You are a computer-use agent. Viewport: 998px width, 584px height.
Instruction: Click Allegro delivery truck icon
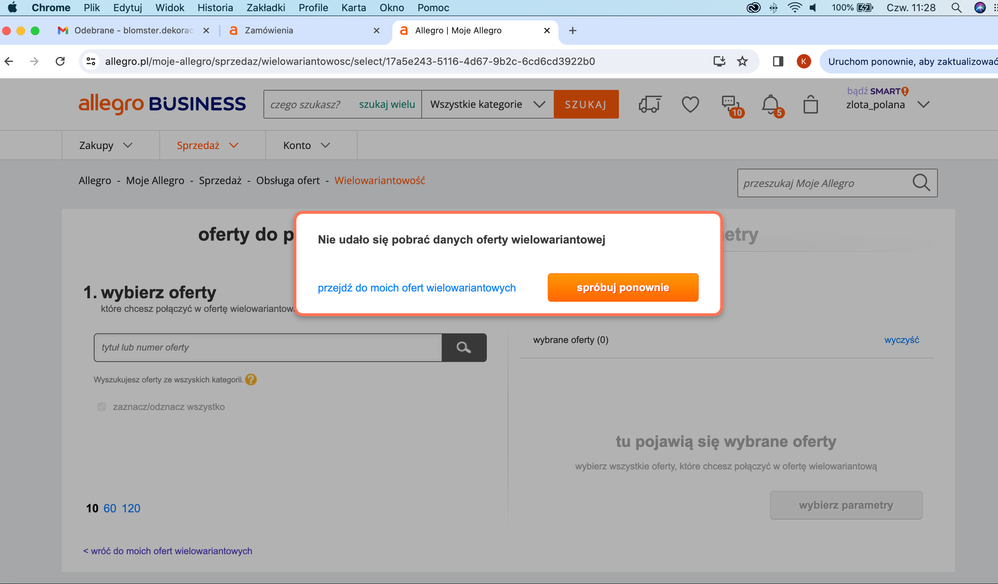click(x=650, y=104)
